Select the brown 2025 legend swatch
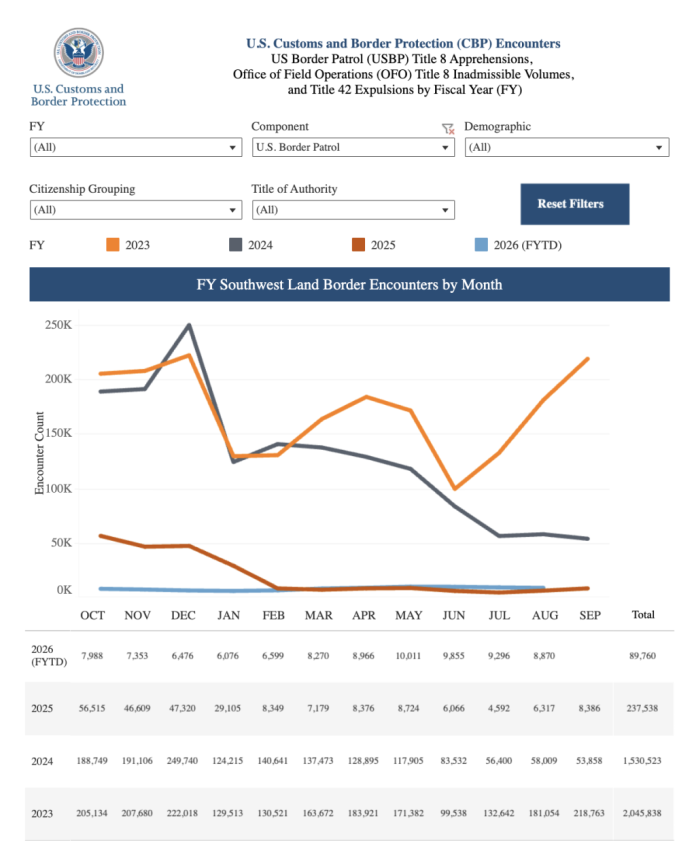Image resolution: width=696 pixels, height=844 pixels. (x=358, y=245)
